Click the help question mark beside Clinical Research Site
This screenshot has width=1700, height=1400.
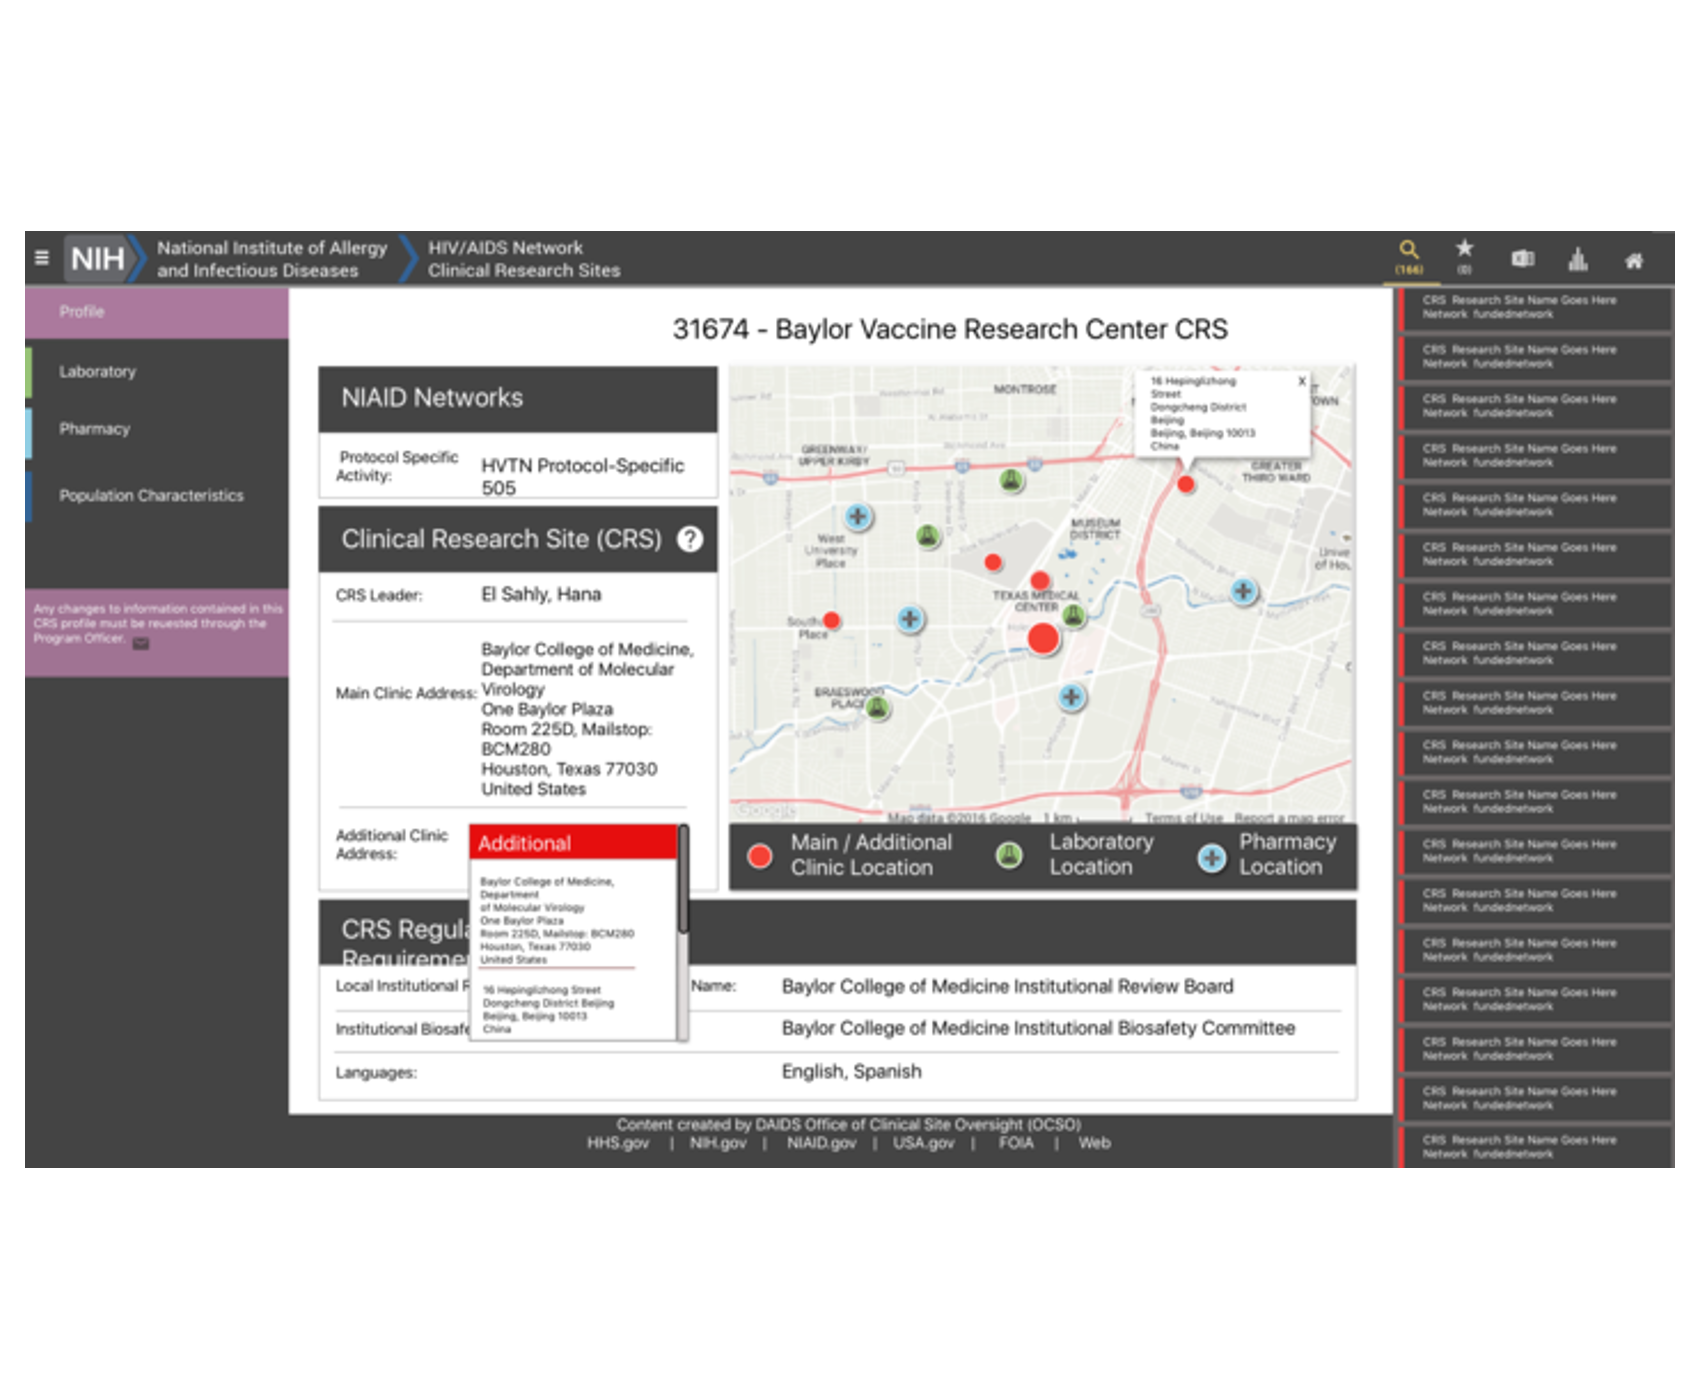[689, 539]
